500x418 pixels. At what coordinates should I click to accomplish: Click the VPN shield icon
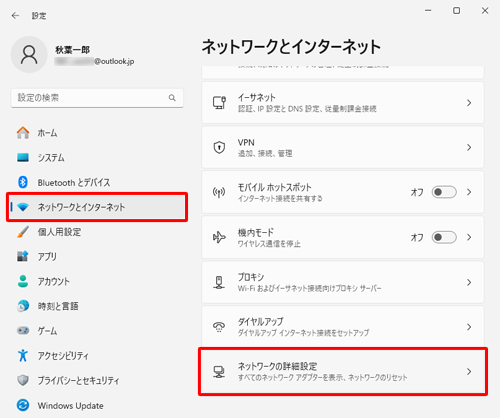219,147
